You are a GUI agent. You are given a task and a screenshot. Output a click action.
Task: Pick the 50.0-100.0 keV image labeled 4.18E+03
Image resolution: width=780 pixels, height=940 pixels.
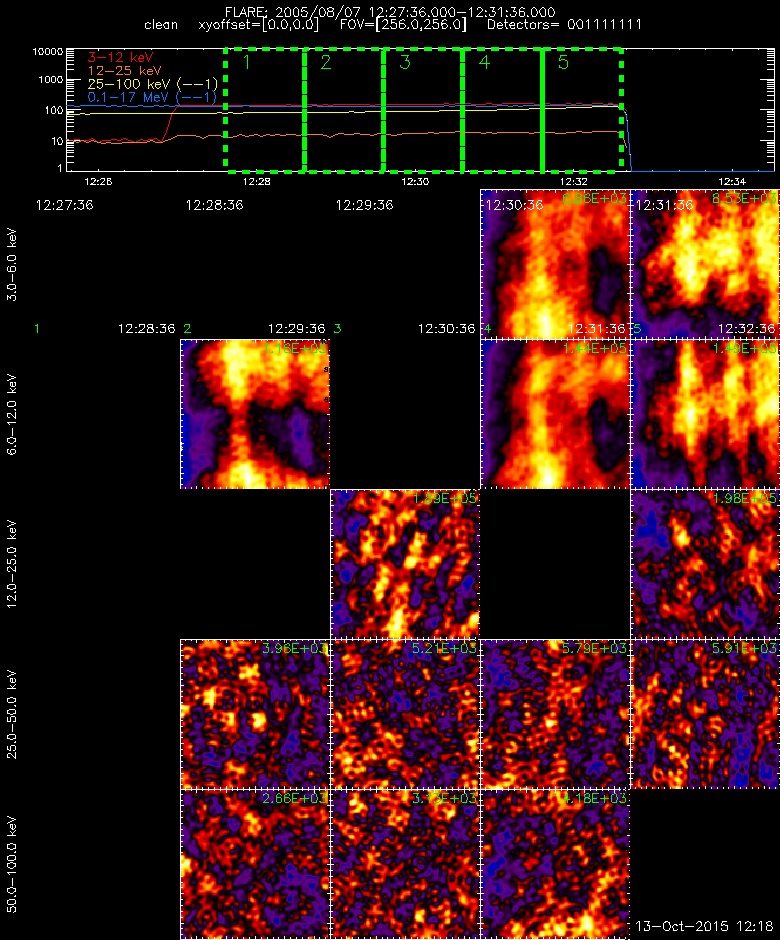click(x=555, y=864)
